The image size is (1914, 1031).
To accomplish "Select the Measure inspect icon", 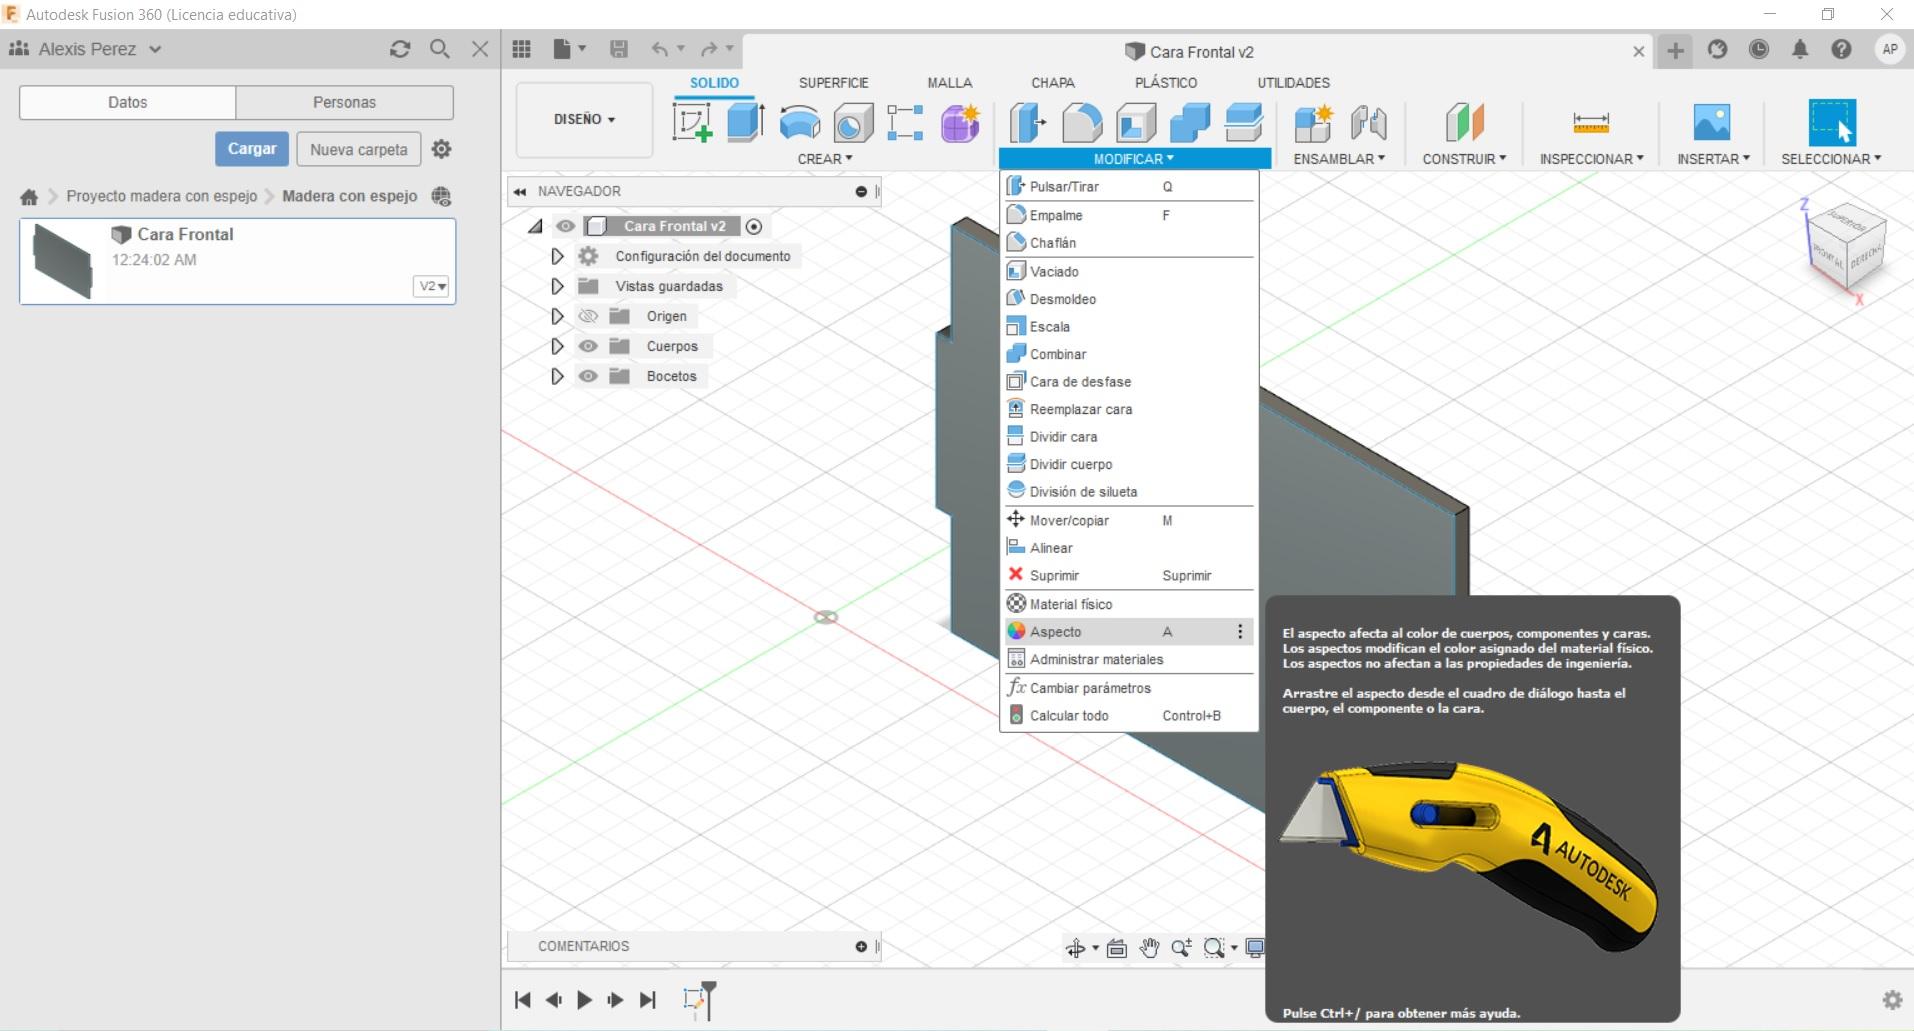I will [x=1591, y=123].
